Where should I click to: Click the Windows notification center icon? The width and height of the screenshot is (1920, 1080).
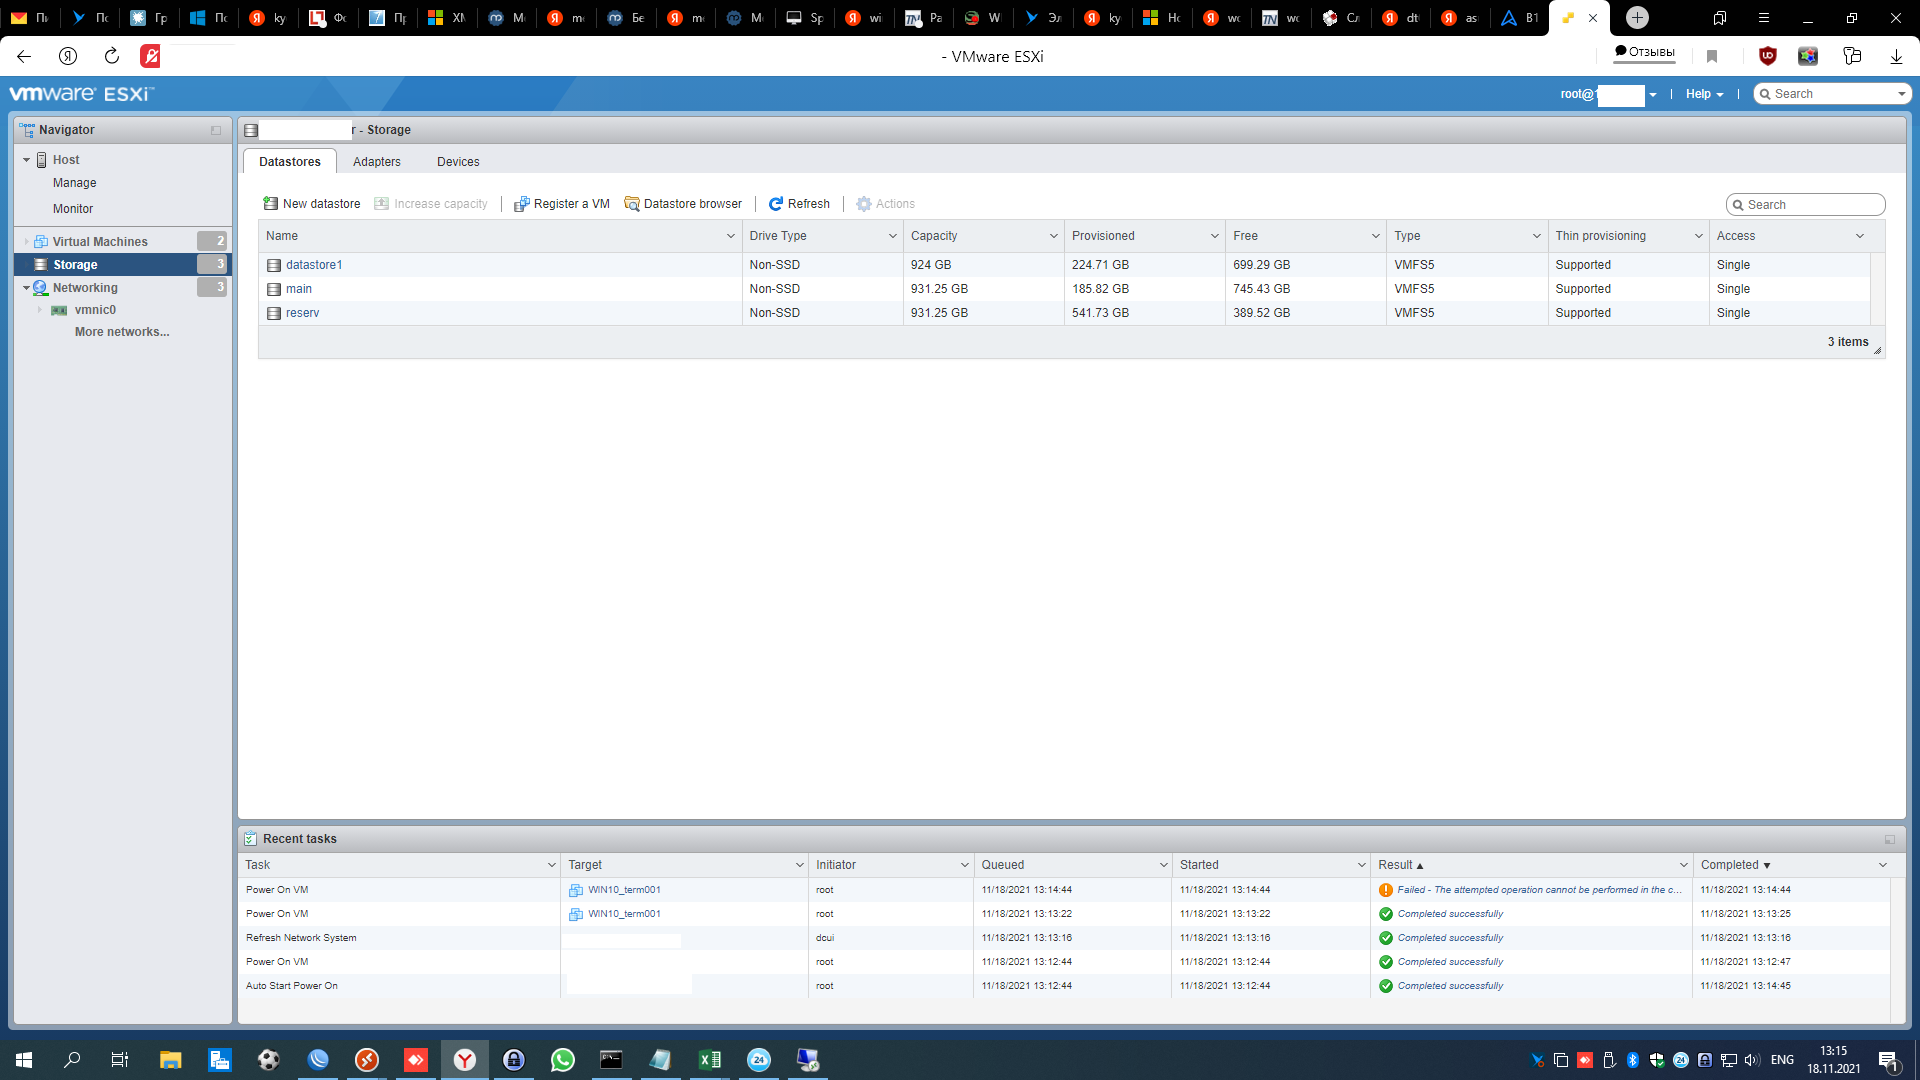(x=1889, y=1060)
